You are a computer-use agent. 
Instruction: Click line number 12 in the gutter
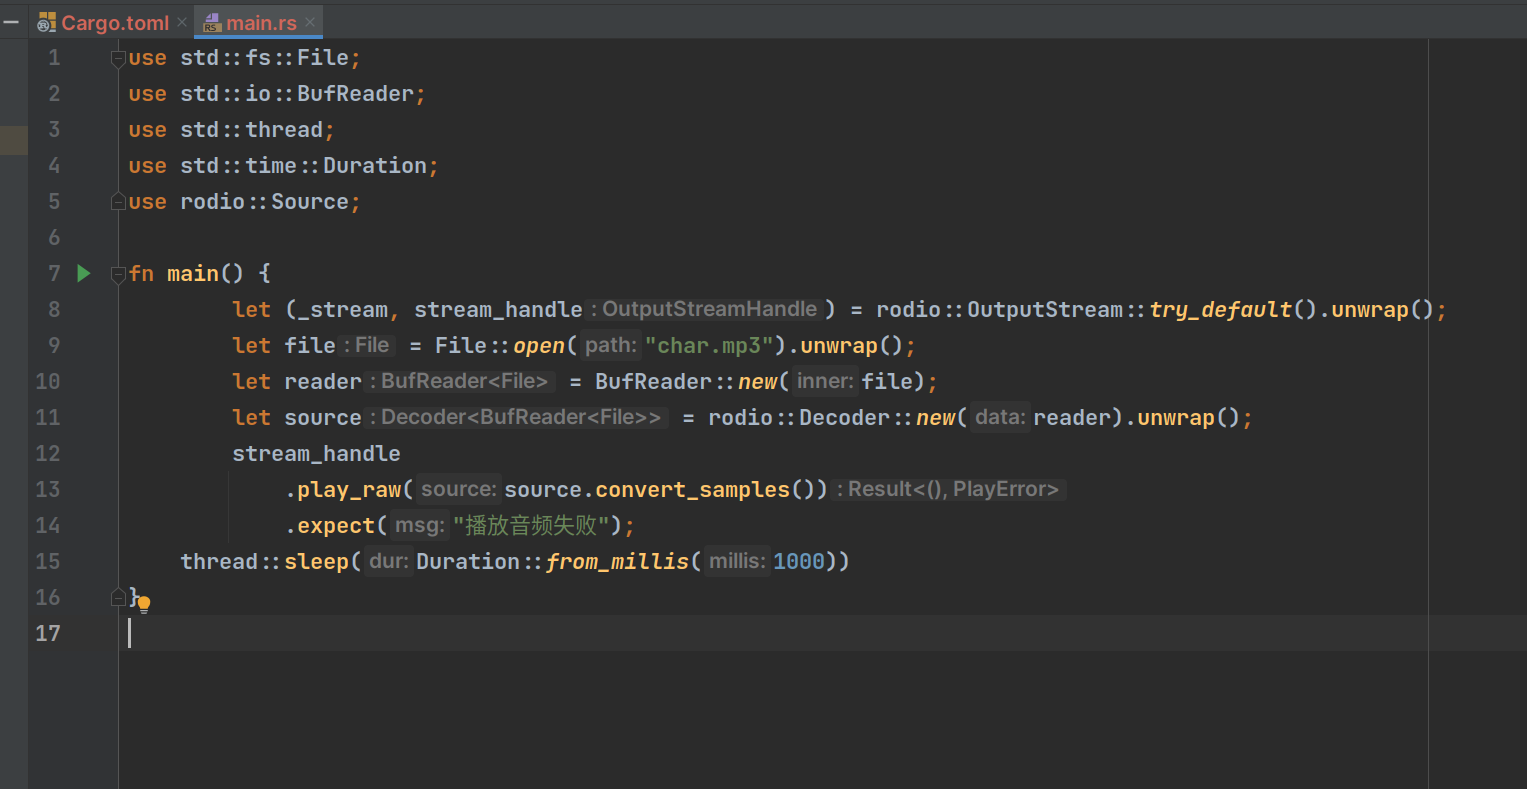click(x=48, y=454)
